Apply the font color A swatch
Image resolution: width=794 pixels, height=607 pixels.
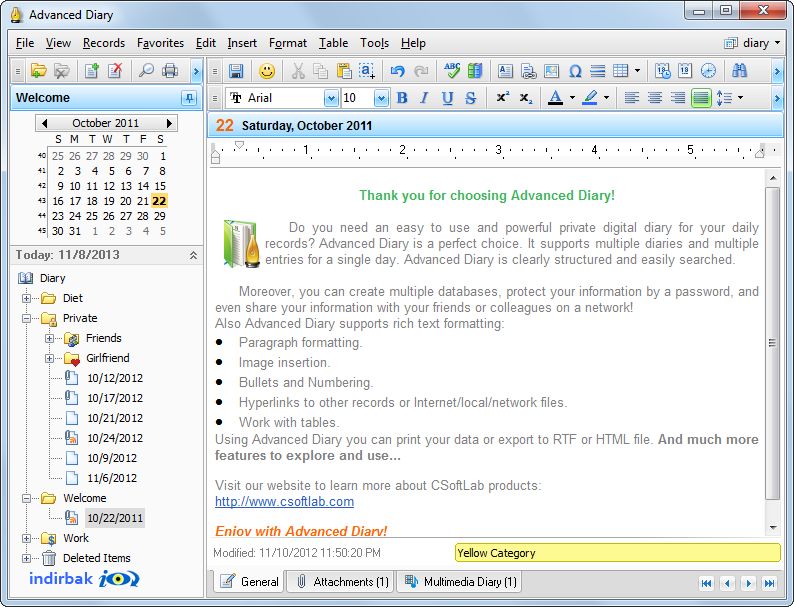(x=555, y=98)
